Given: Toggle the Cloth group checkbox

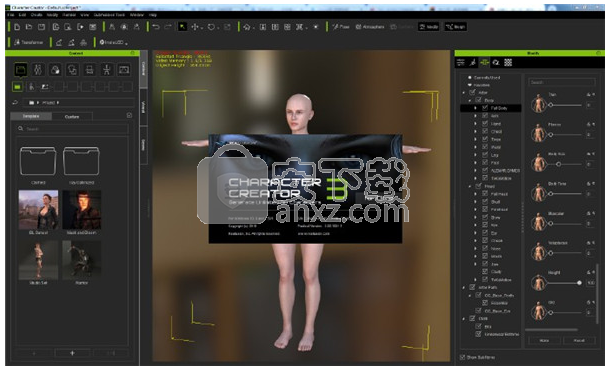Looking at the screenshot, I should click(x=472, y=318).
